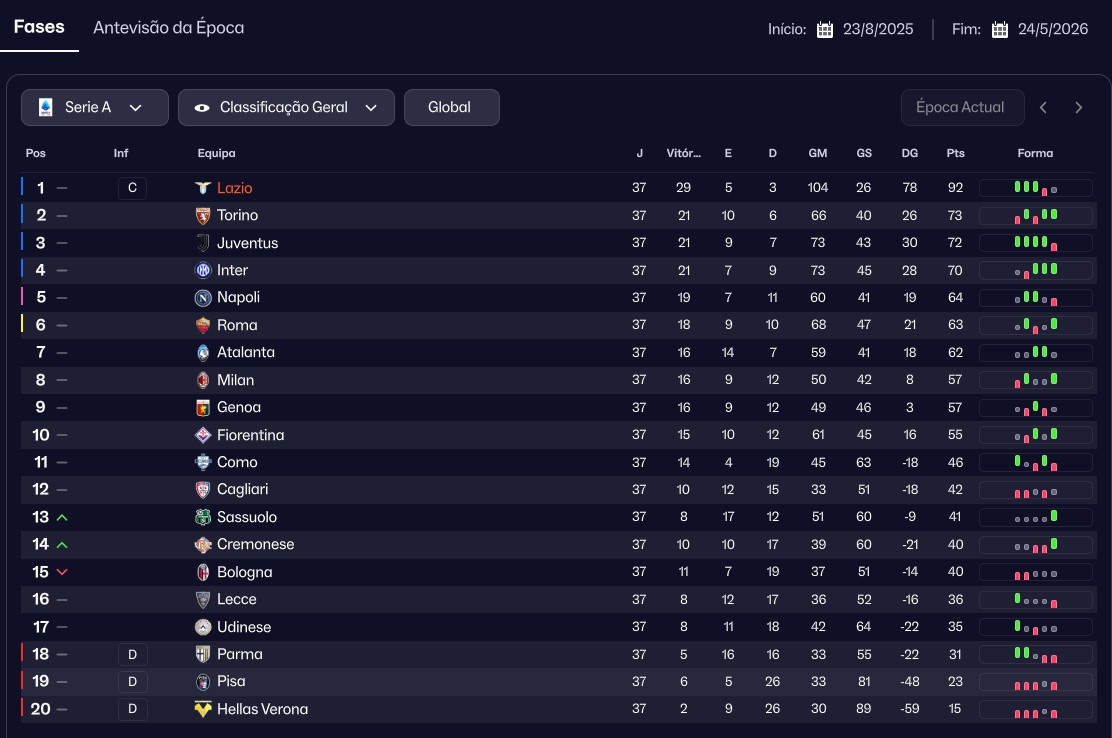Open the Torino team link
The image size is (1112, 738).
pyautogui.click(x=237, y=215)
